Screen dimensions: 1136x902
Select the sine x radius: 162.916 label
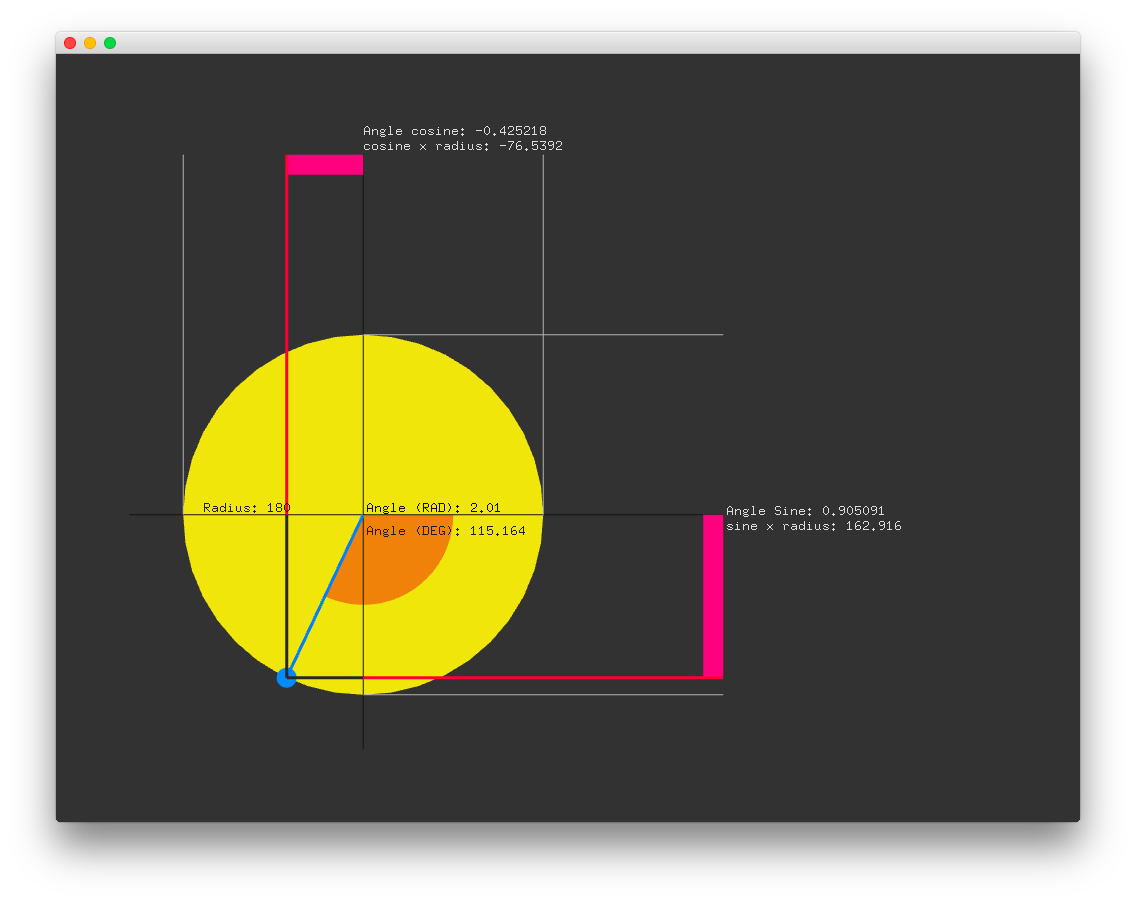pos(812,525)
